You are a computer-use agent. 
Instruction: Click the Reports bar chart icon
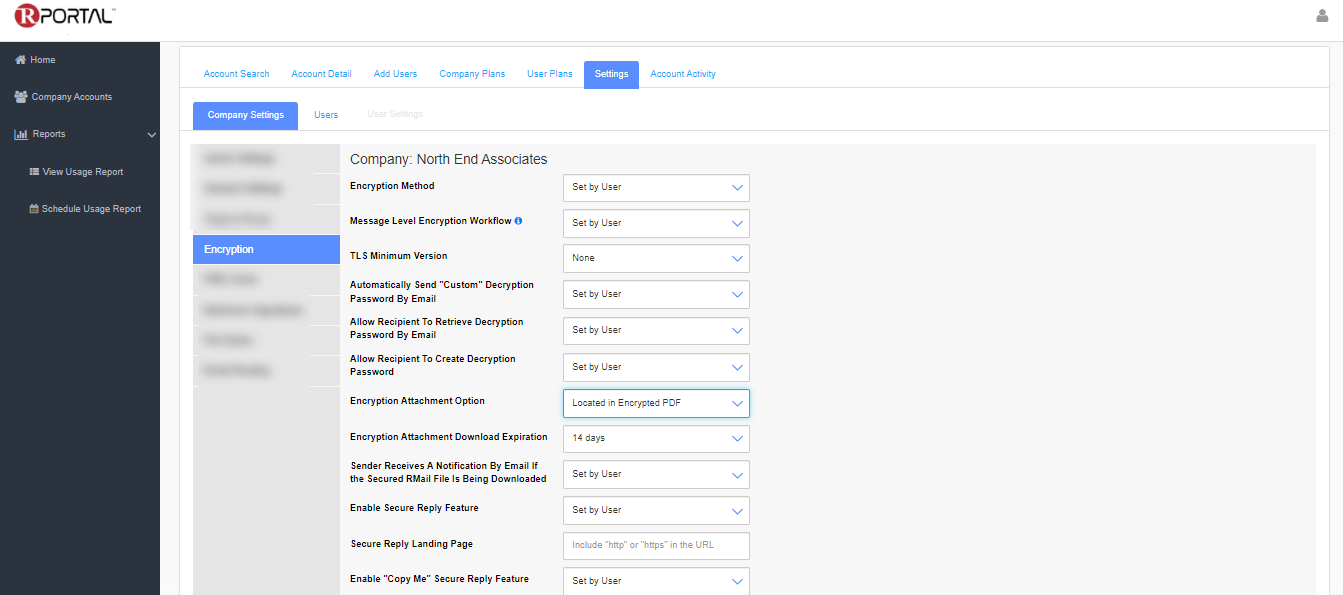click(21, 134)
